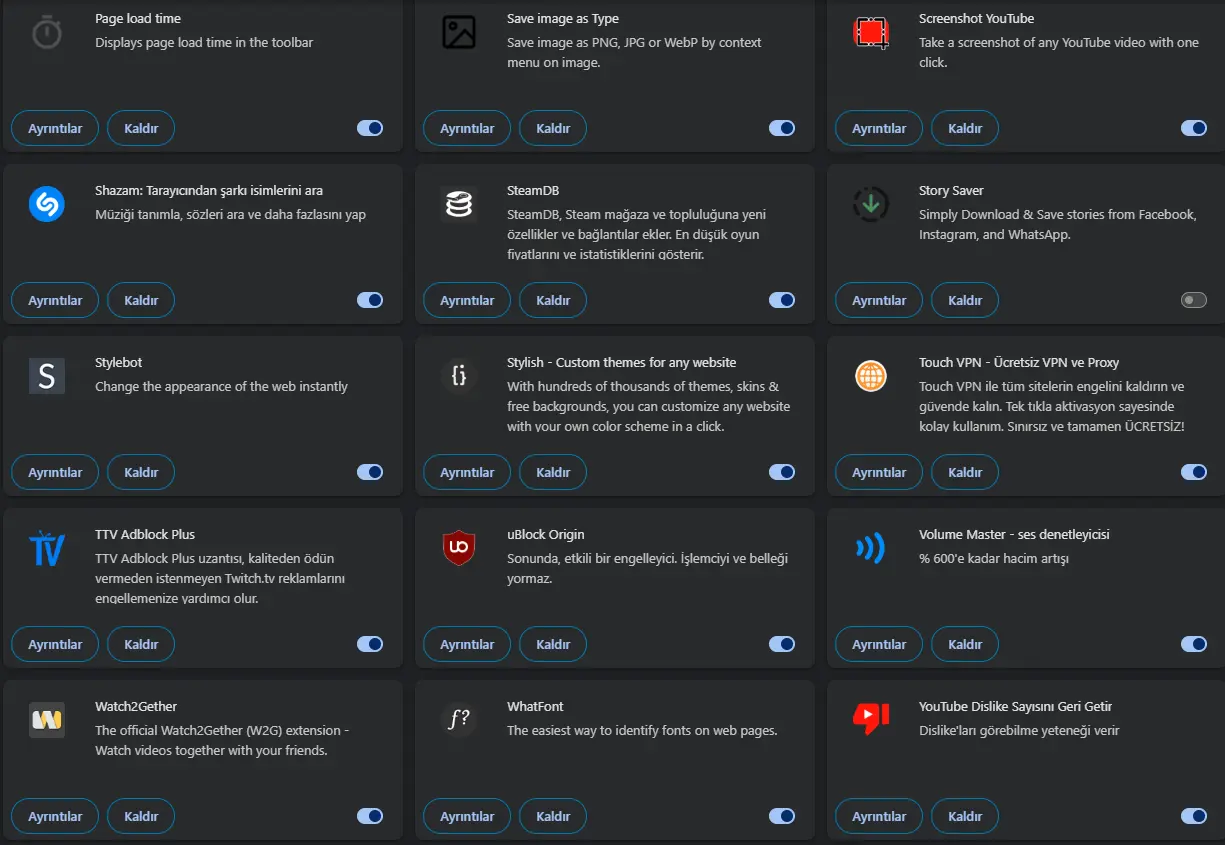Viewport: 1225px width, 845px height.
Task: Open Ayrıntılar for YouTube Dislike Sayısını Geri Getir
Action: coord(879,816)
